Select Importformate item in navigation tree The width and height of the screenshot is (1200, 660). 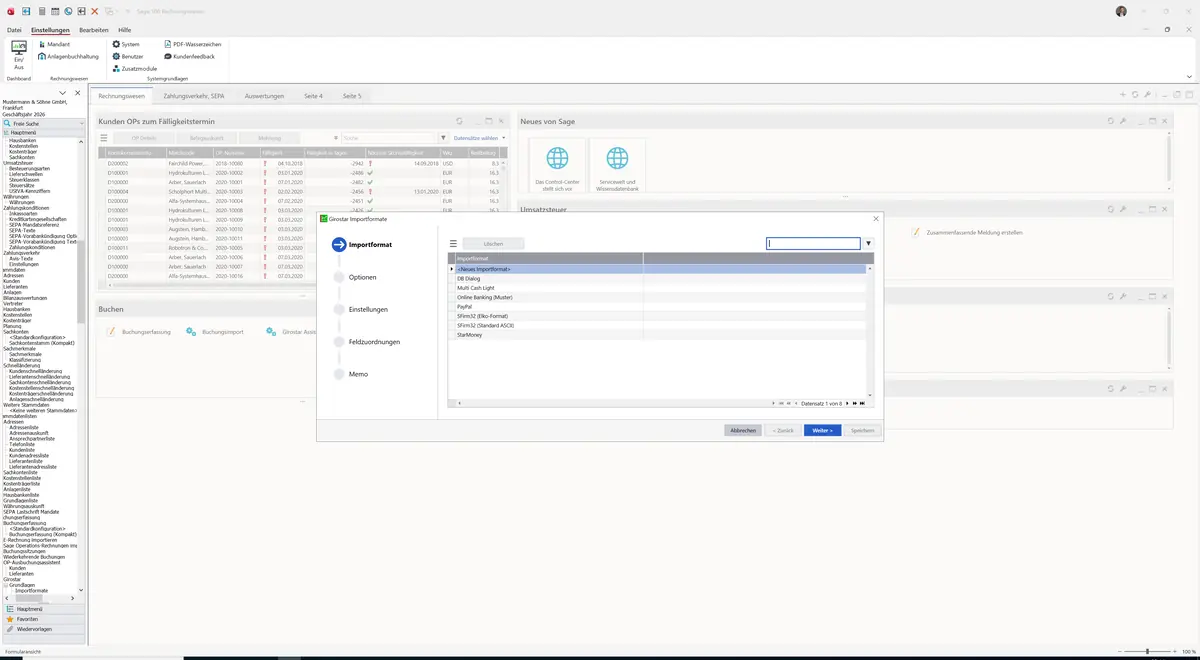[31, 591]
